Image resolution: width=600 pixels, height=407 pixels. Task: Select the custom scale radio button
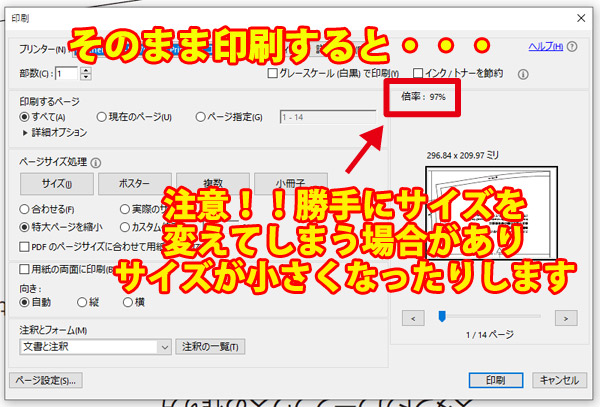pyautogui.click(x=125, y=227)
